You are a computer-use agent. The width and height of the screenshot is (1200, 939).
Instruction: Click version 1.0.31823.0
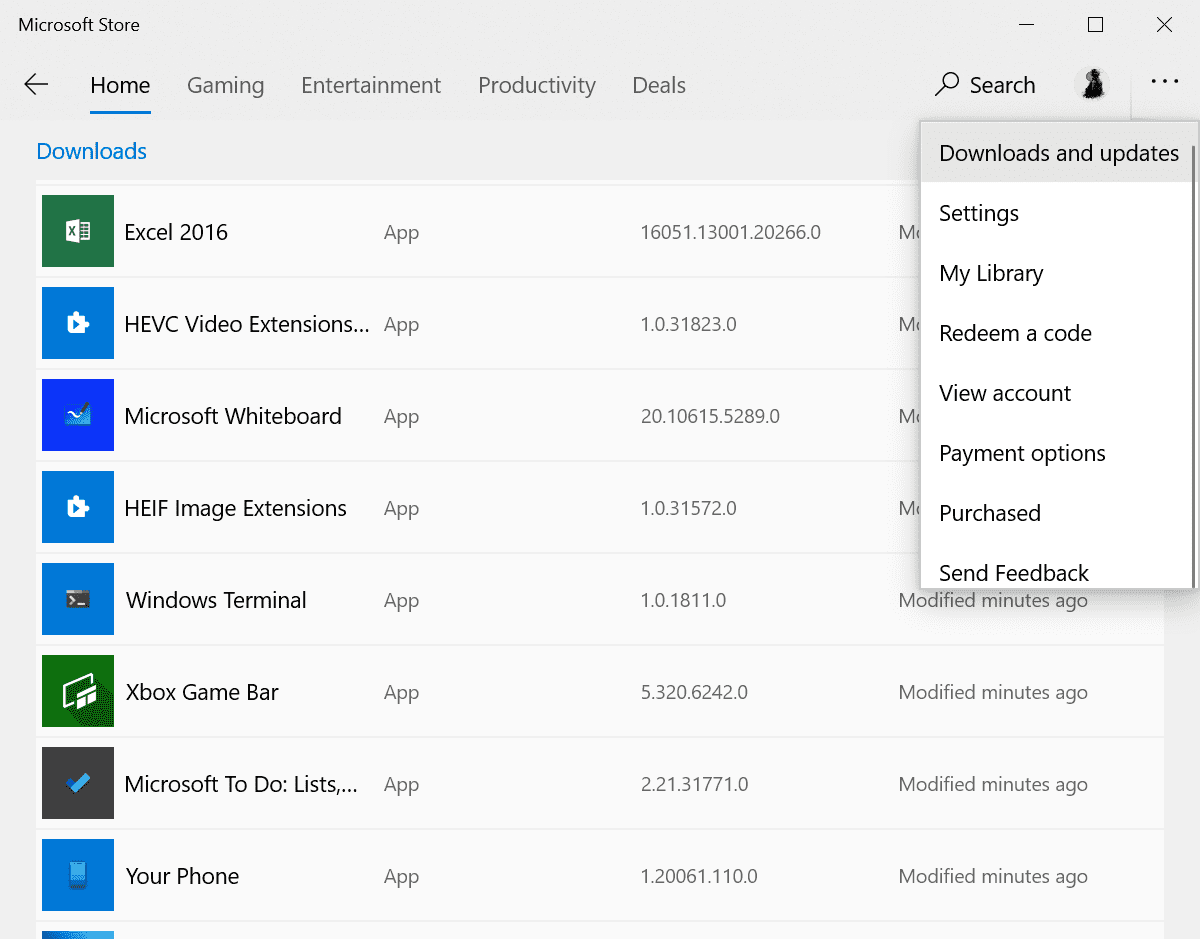tap(689, 324)
